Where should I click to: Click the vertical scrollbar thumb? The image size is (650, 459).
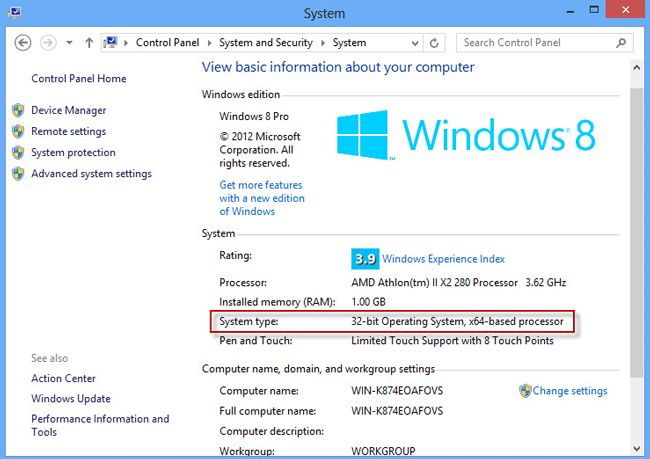click(x=637, y=232)
